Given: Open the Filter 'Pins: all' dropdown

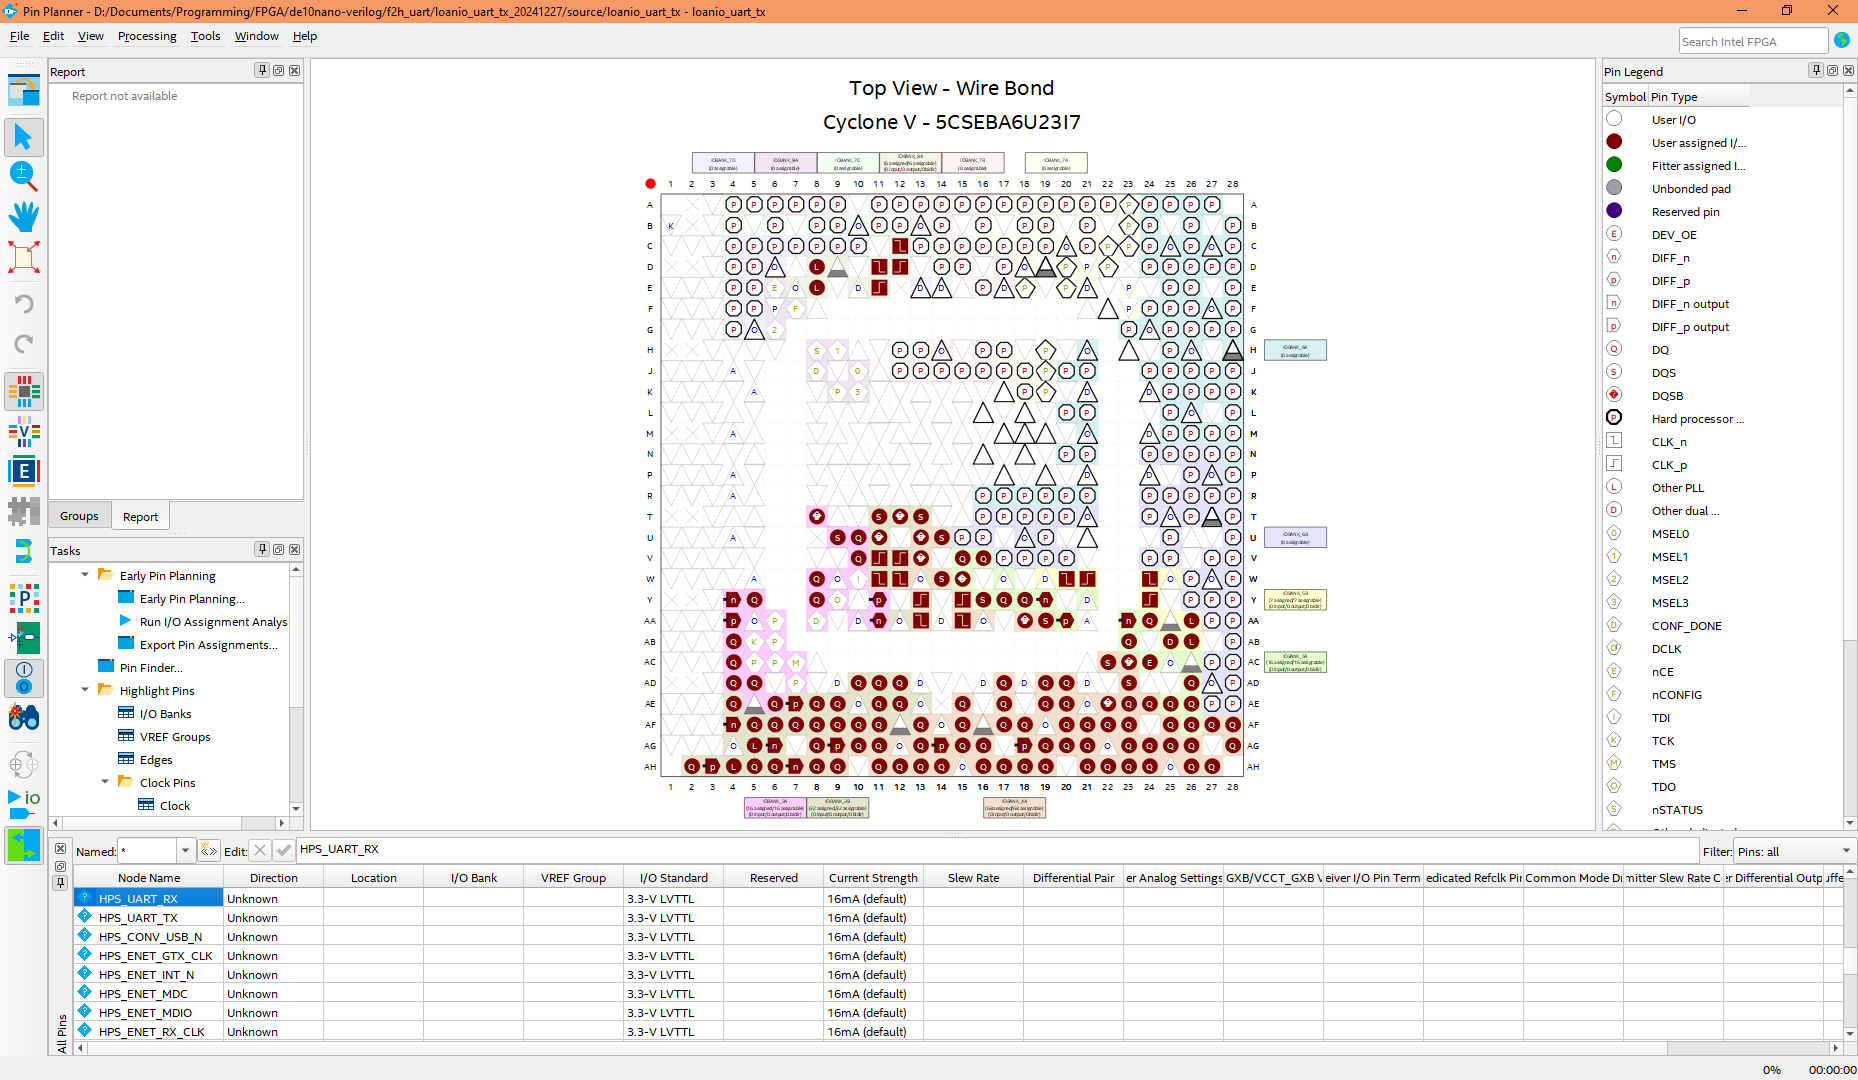Looking at the screenshot, I should coord(1846,851).
